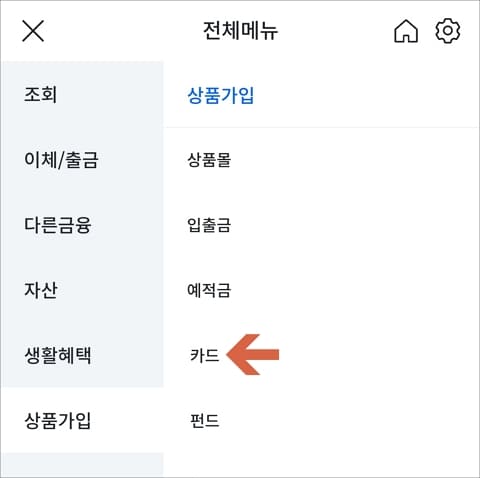Click the blank area beneath 펀드
The height and width of the screenshot is (478, 480).
pyautogui.click(x=322, y=458)
